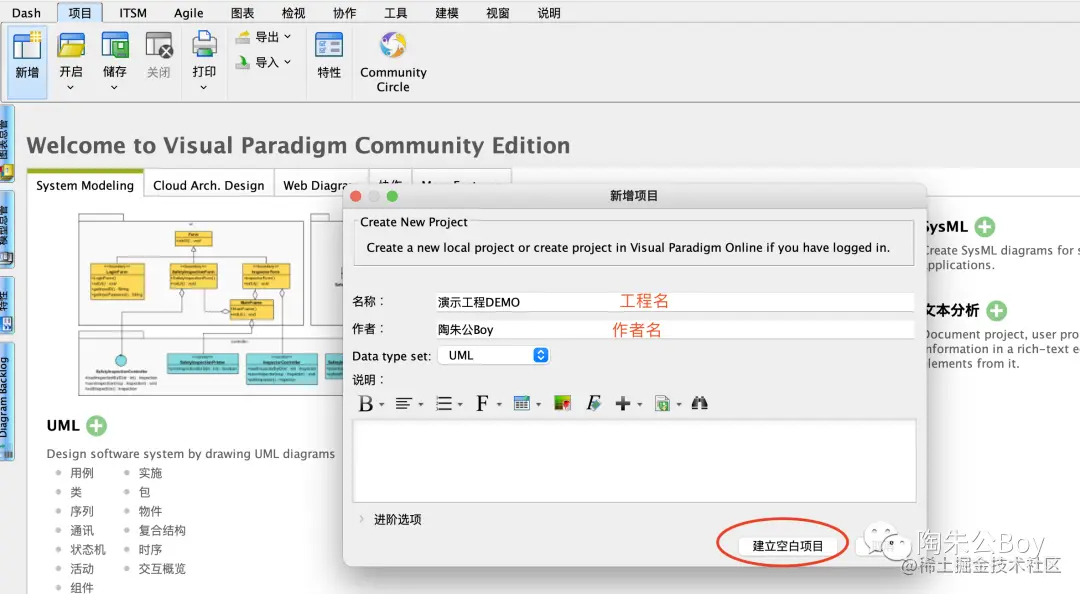Click the 特性 properties icon

[329, 45]
